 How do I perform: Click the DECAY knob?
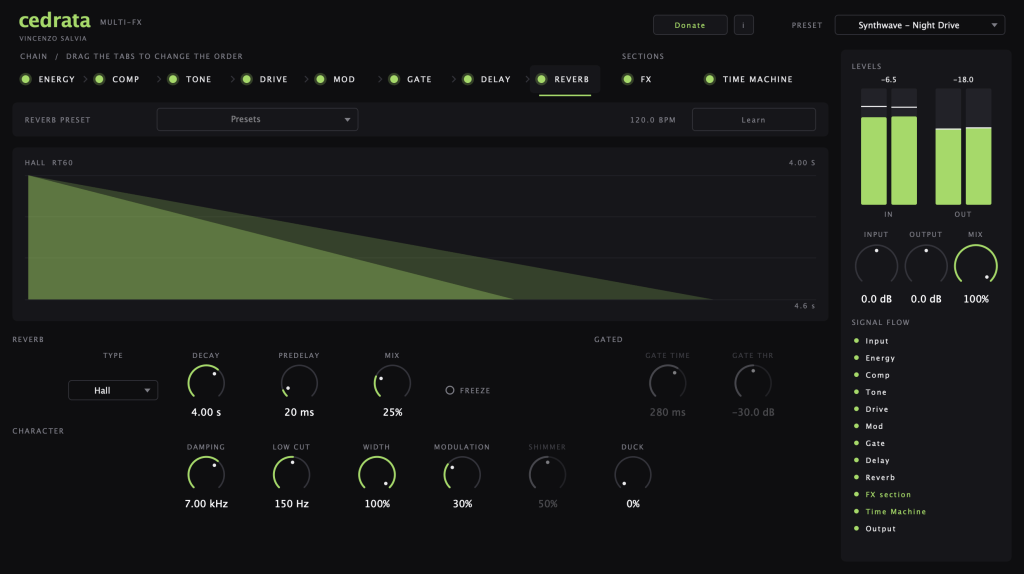pyautogui.click(x=206, y=383)
